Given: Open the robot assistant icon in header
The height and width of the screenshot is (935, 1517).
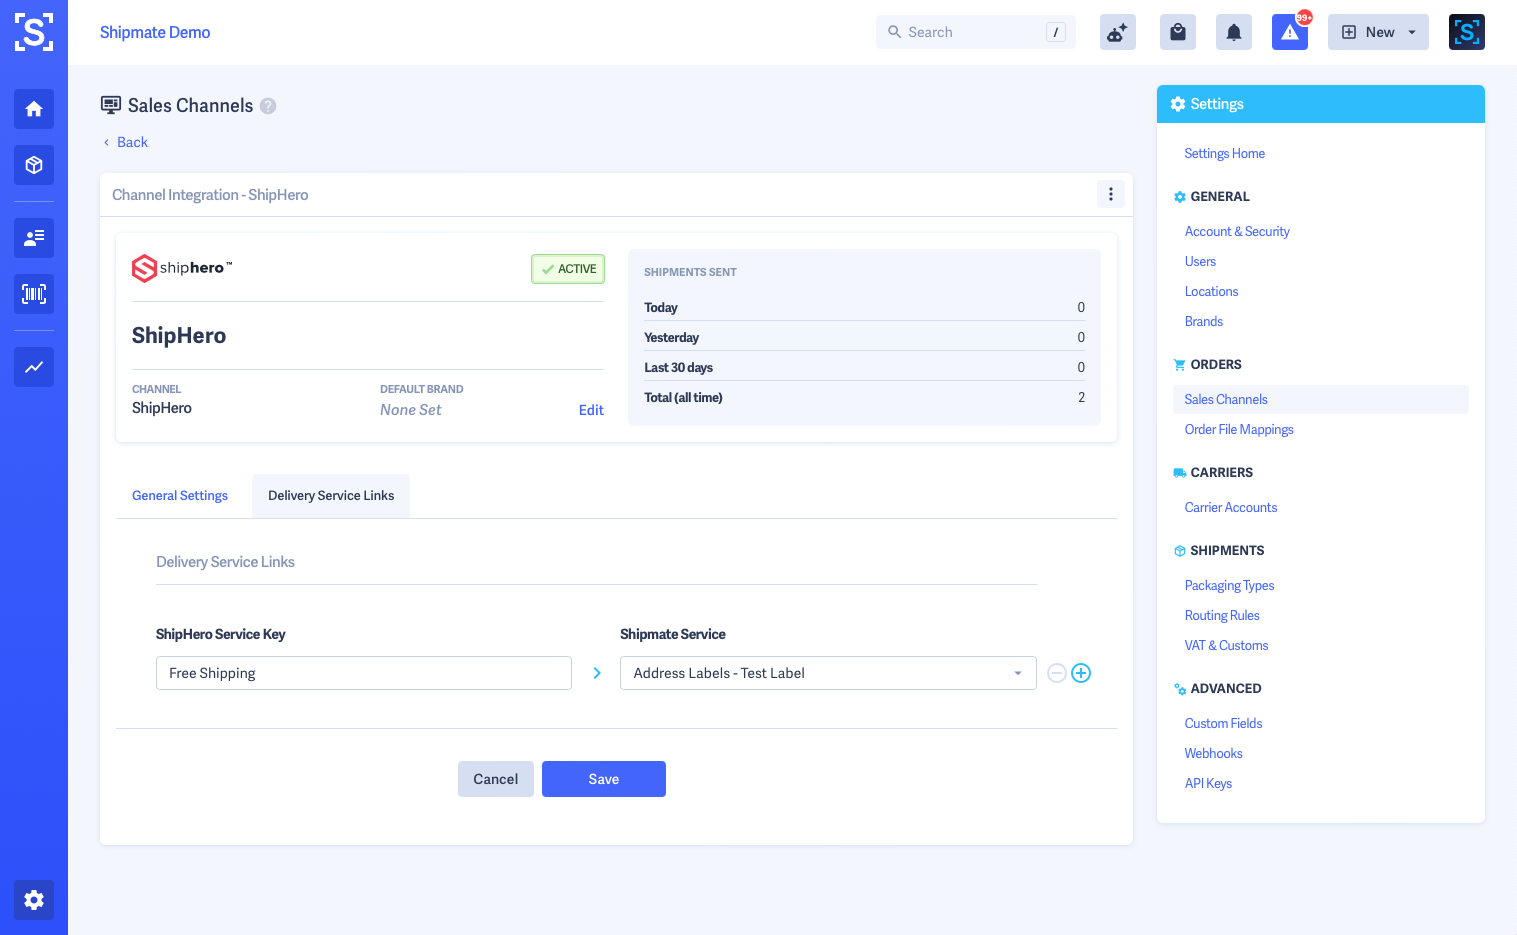Looking at the screenshot, I should (x=1118, y=32).
